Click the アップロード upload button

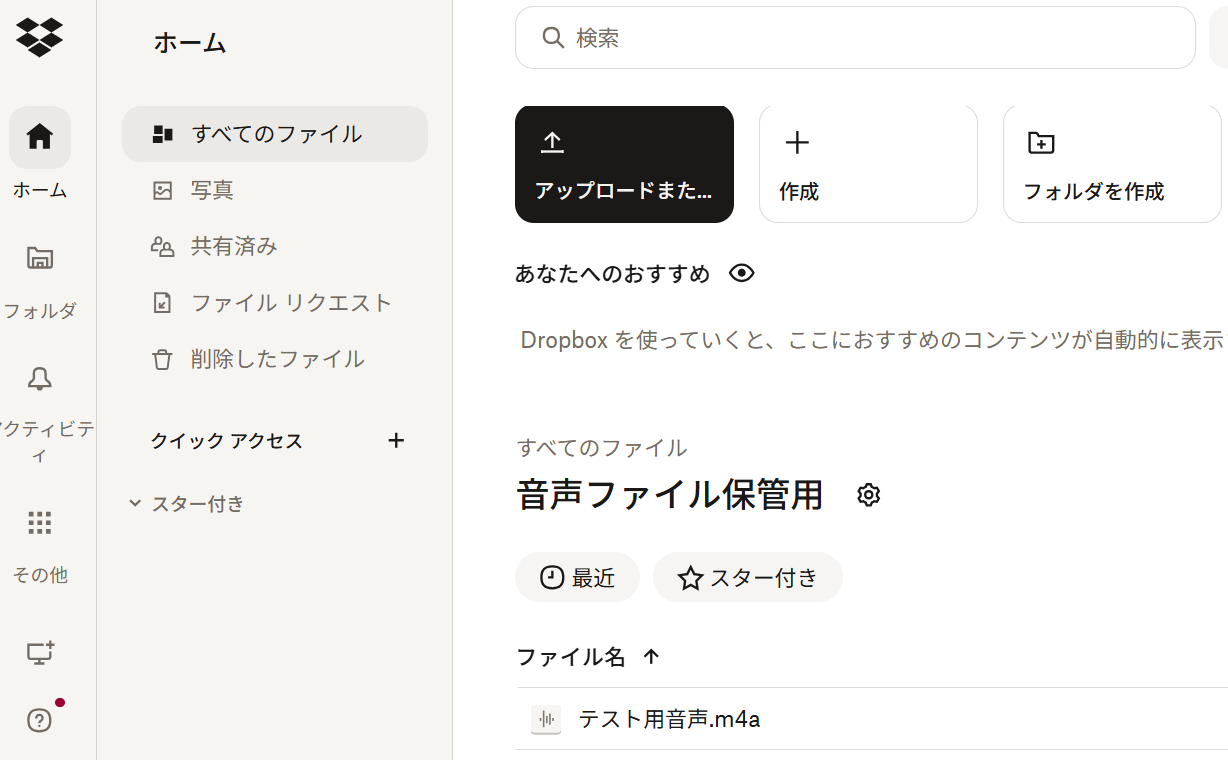624,164
